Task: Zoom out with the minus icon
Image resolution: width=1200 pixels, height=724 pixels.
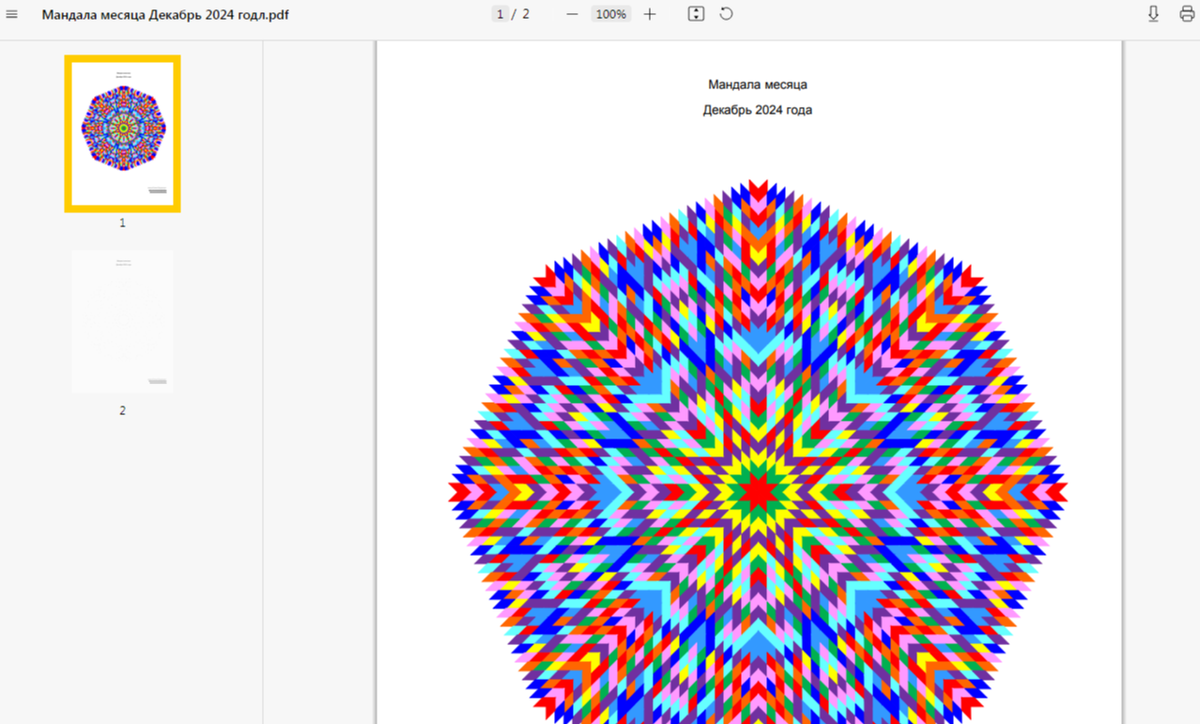Action: coord(572,14)
